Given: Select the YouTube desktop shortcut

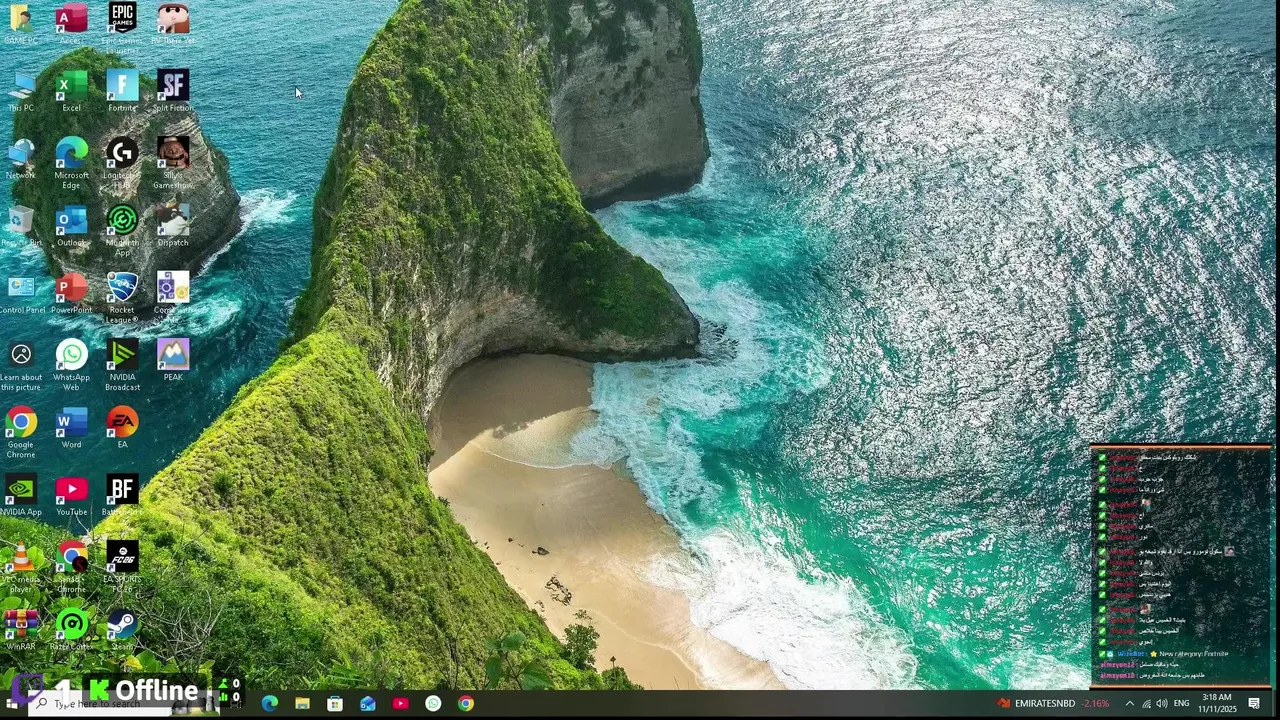Looking at the screenshot, I should coord(71,495).
